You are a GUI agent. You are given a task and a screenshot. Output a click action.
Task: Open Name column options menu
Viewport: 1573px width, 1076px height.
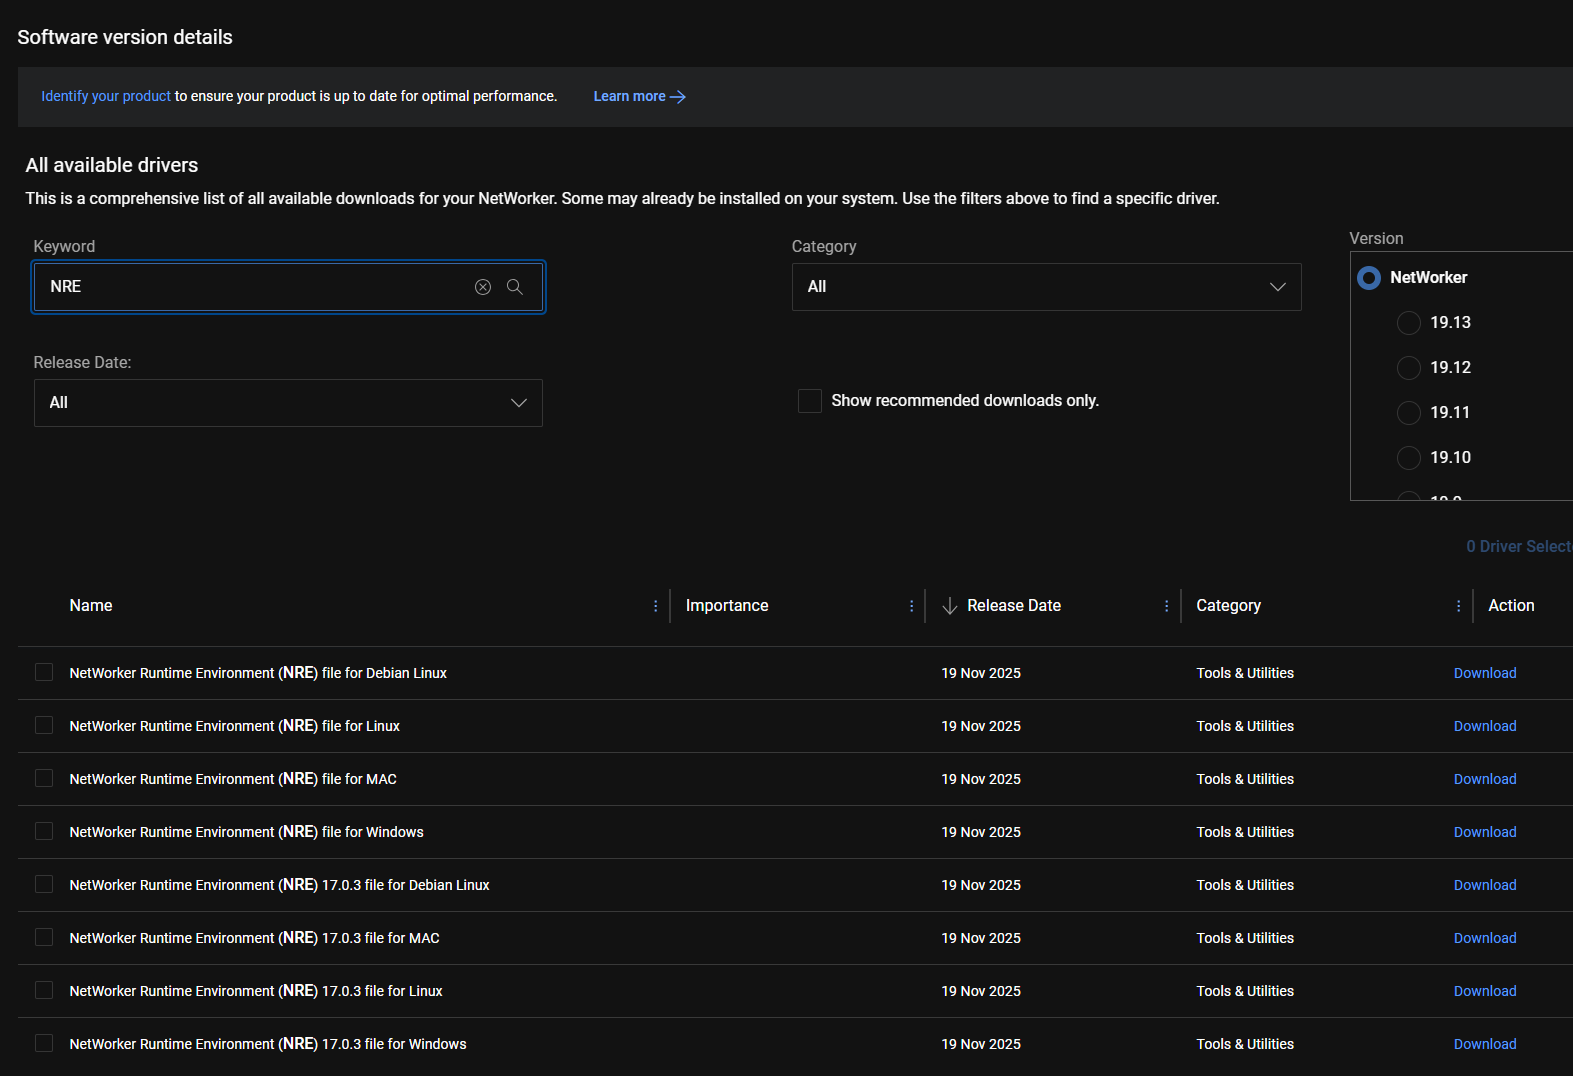[x=656, y=606]
